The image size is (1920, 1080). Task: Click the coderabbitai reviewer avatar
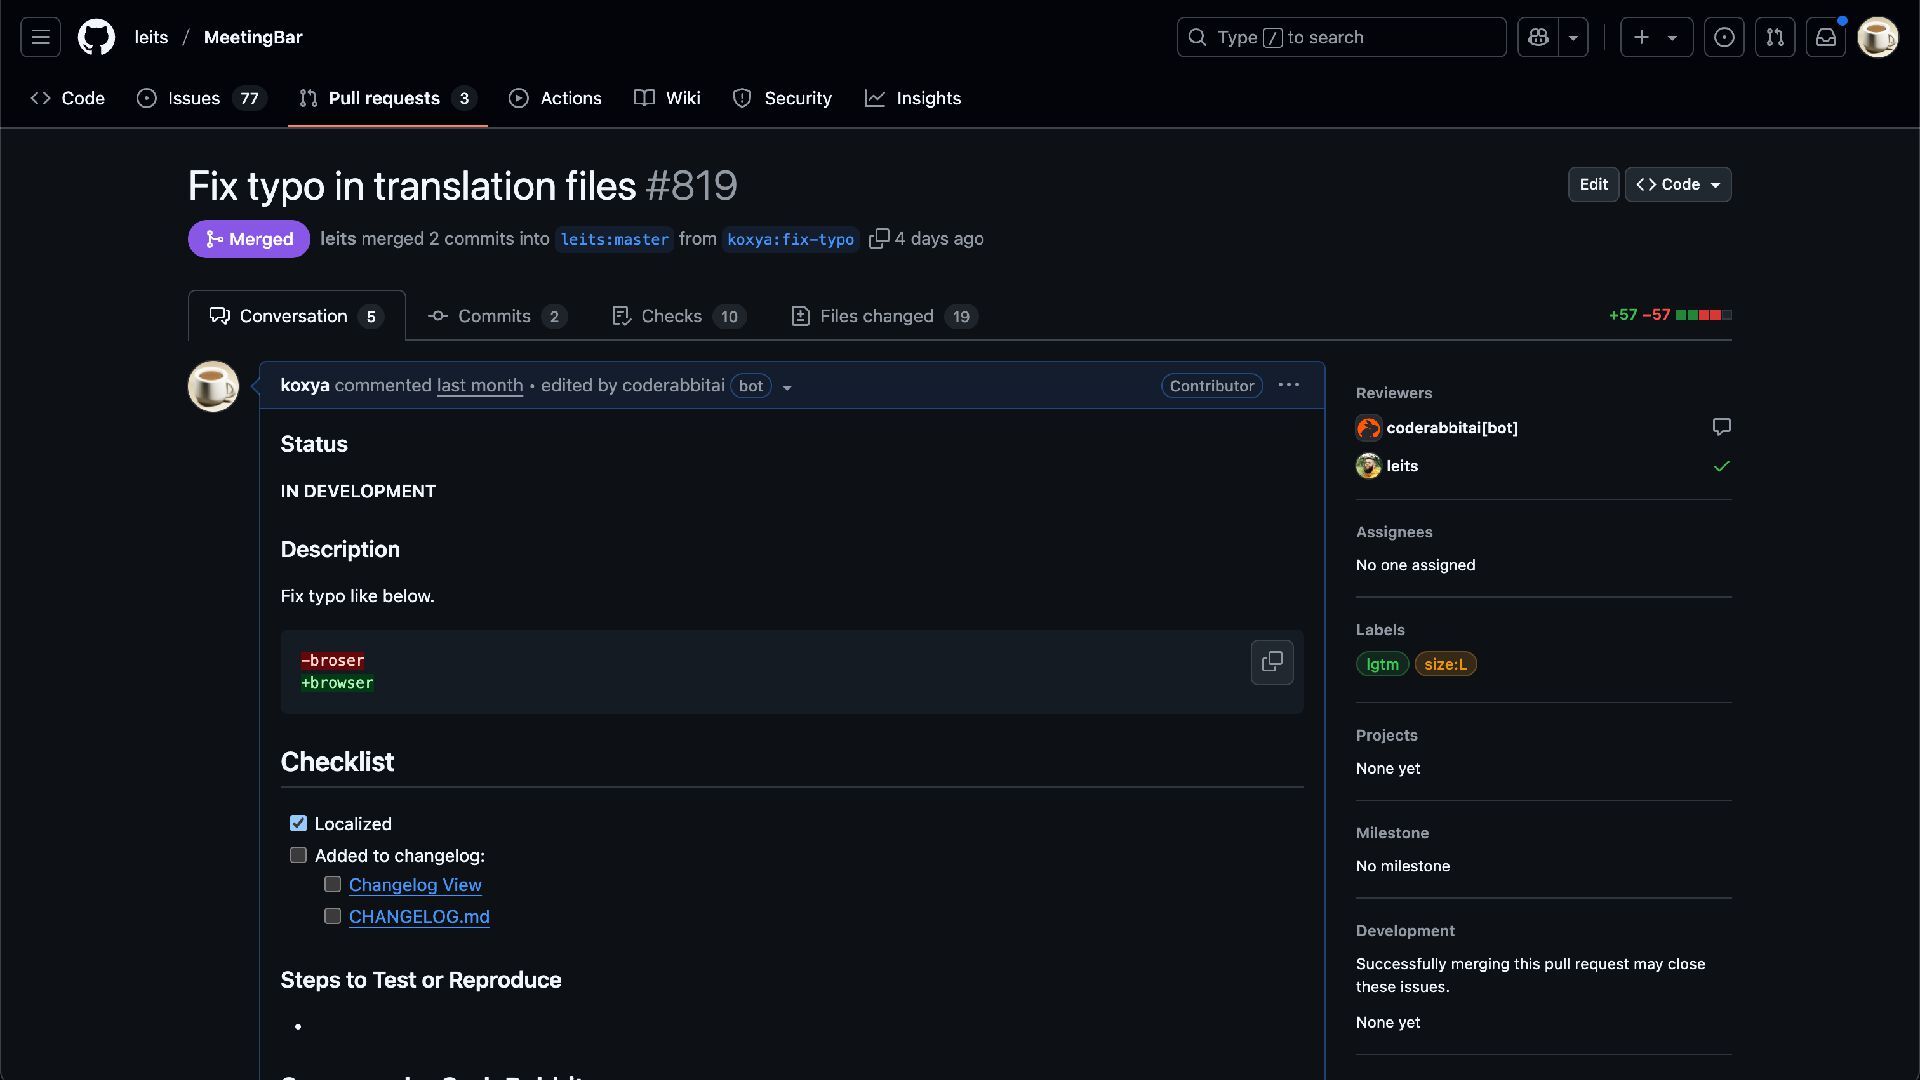1368,428
